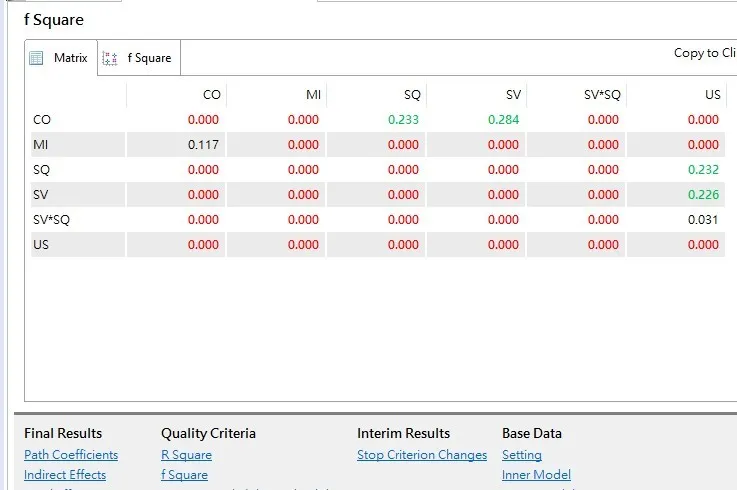Open the Stop Criterion Changes link
Screen dimensions: 737x490
coord(422,455)
